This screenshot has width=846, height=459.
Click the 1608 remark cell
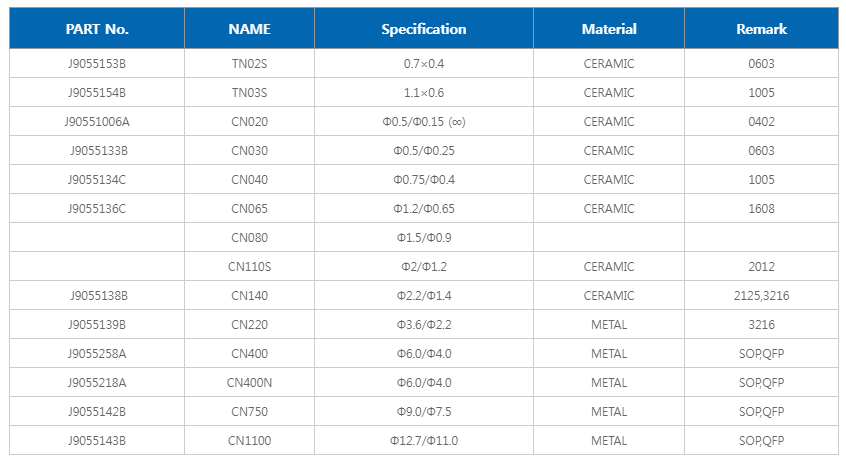pos(761,209)
